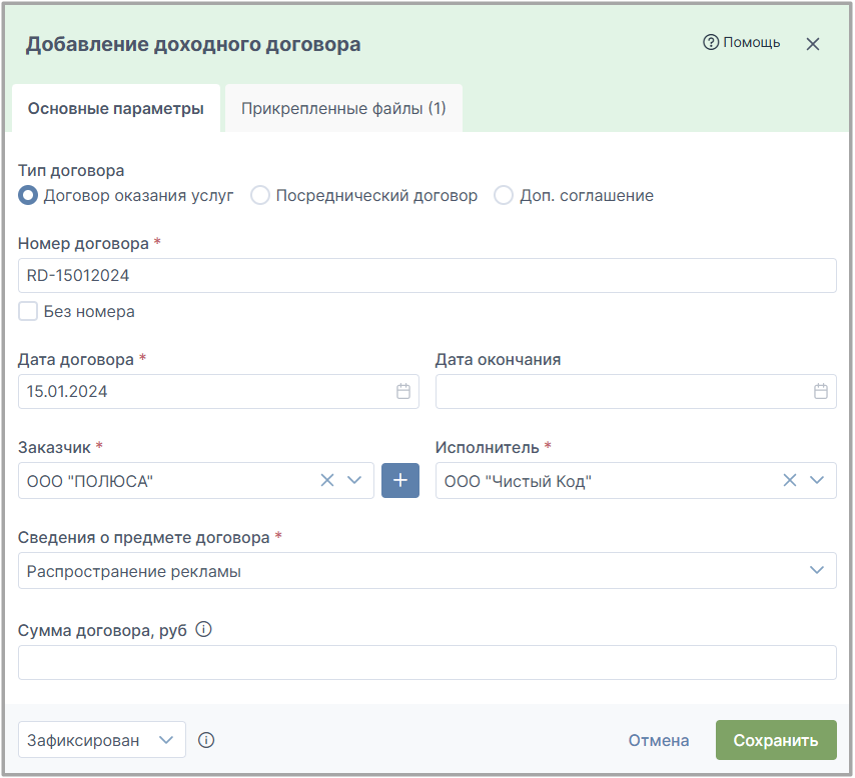Switch to Основные параметры tab
The height and width of the screenshot is (778, 855).
coord(116,108)
